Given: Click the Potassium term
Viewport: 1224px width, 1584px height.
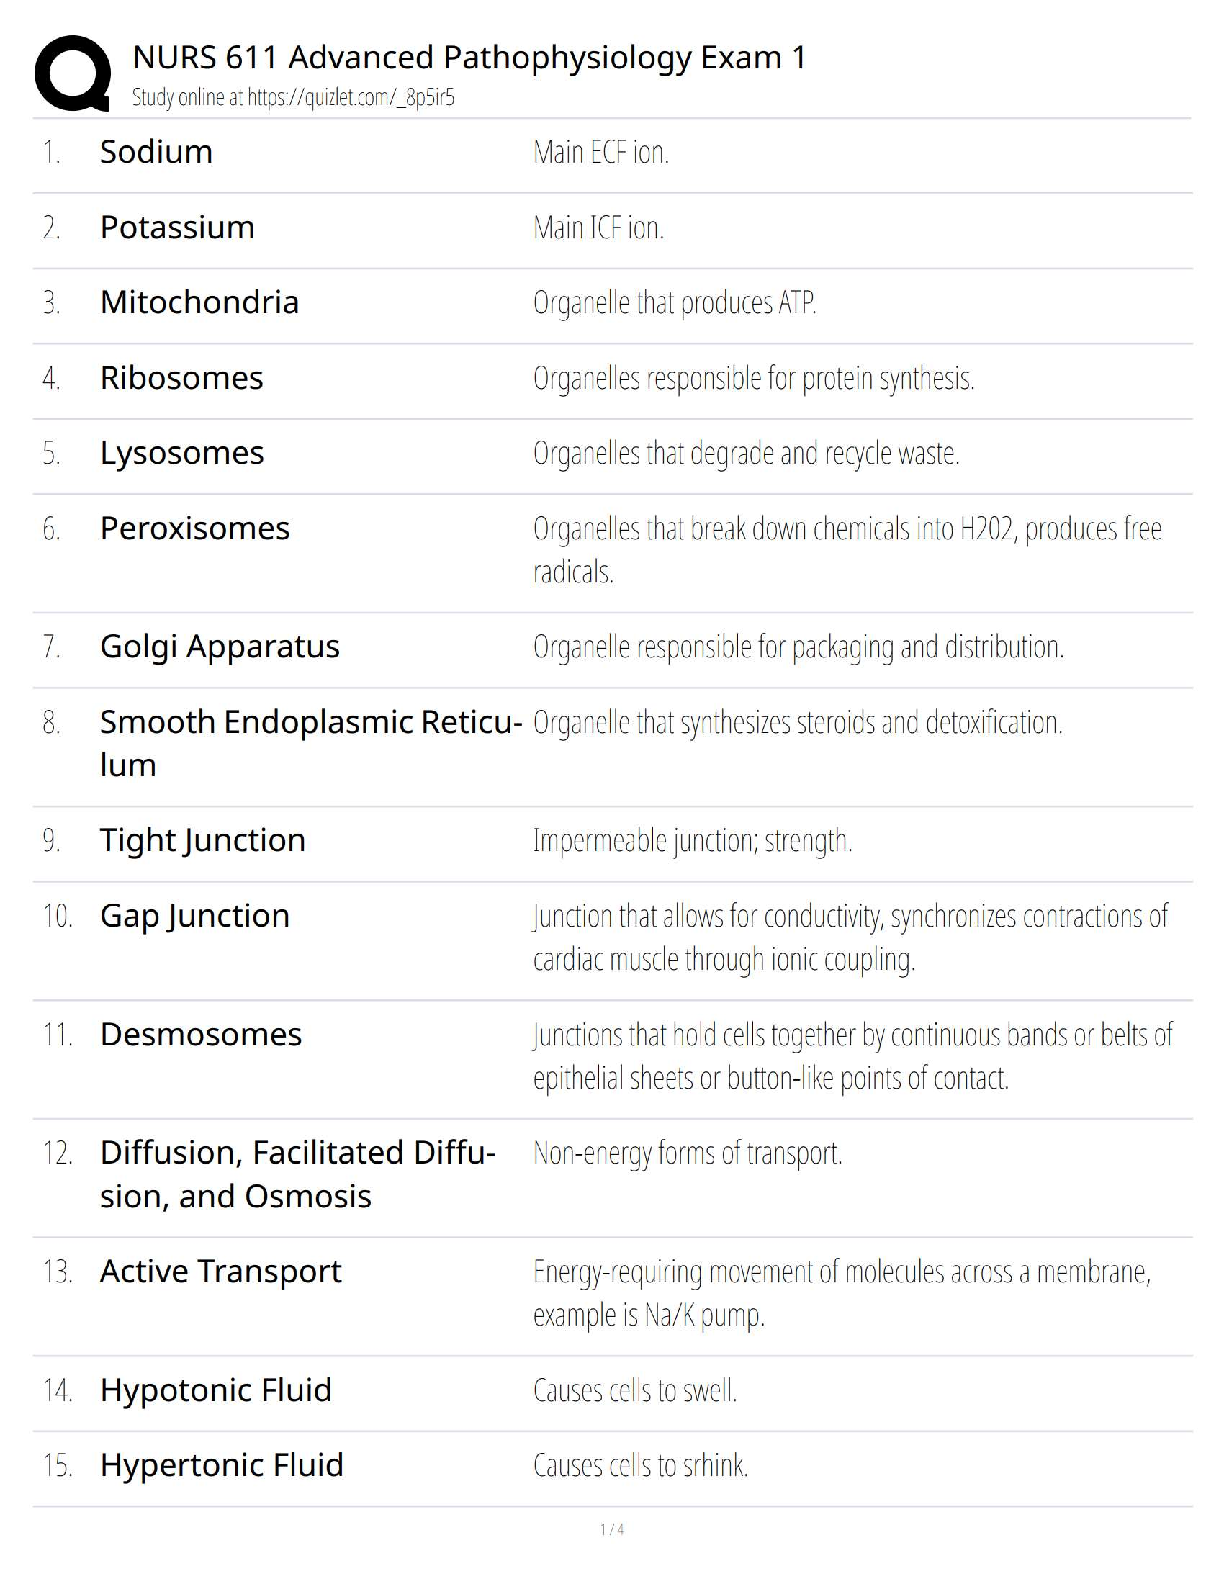Looking at the screenshot, I should 177,227.
